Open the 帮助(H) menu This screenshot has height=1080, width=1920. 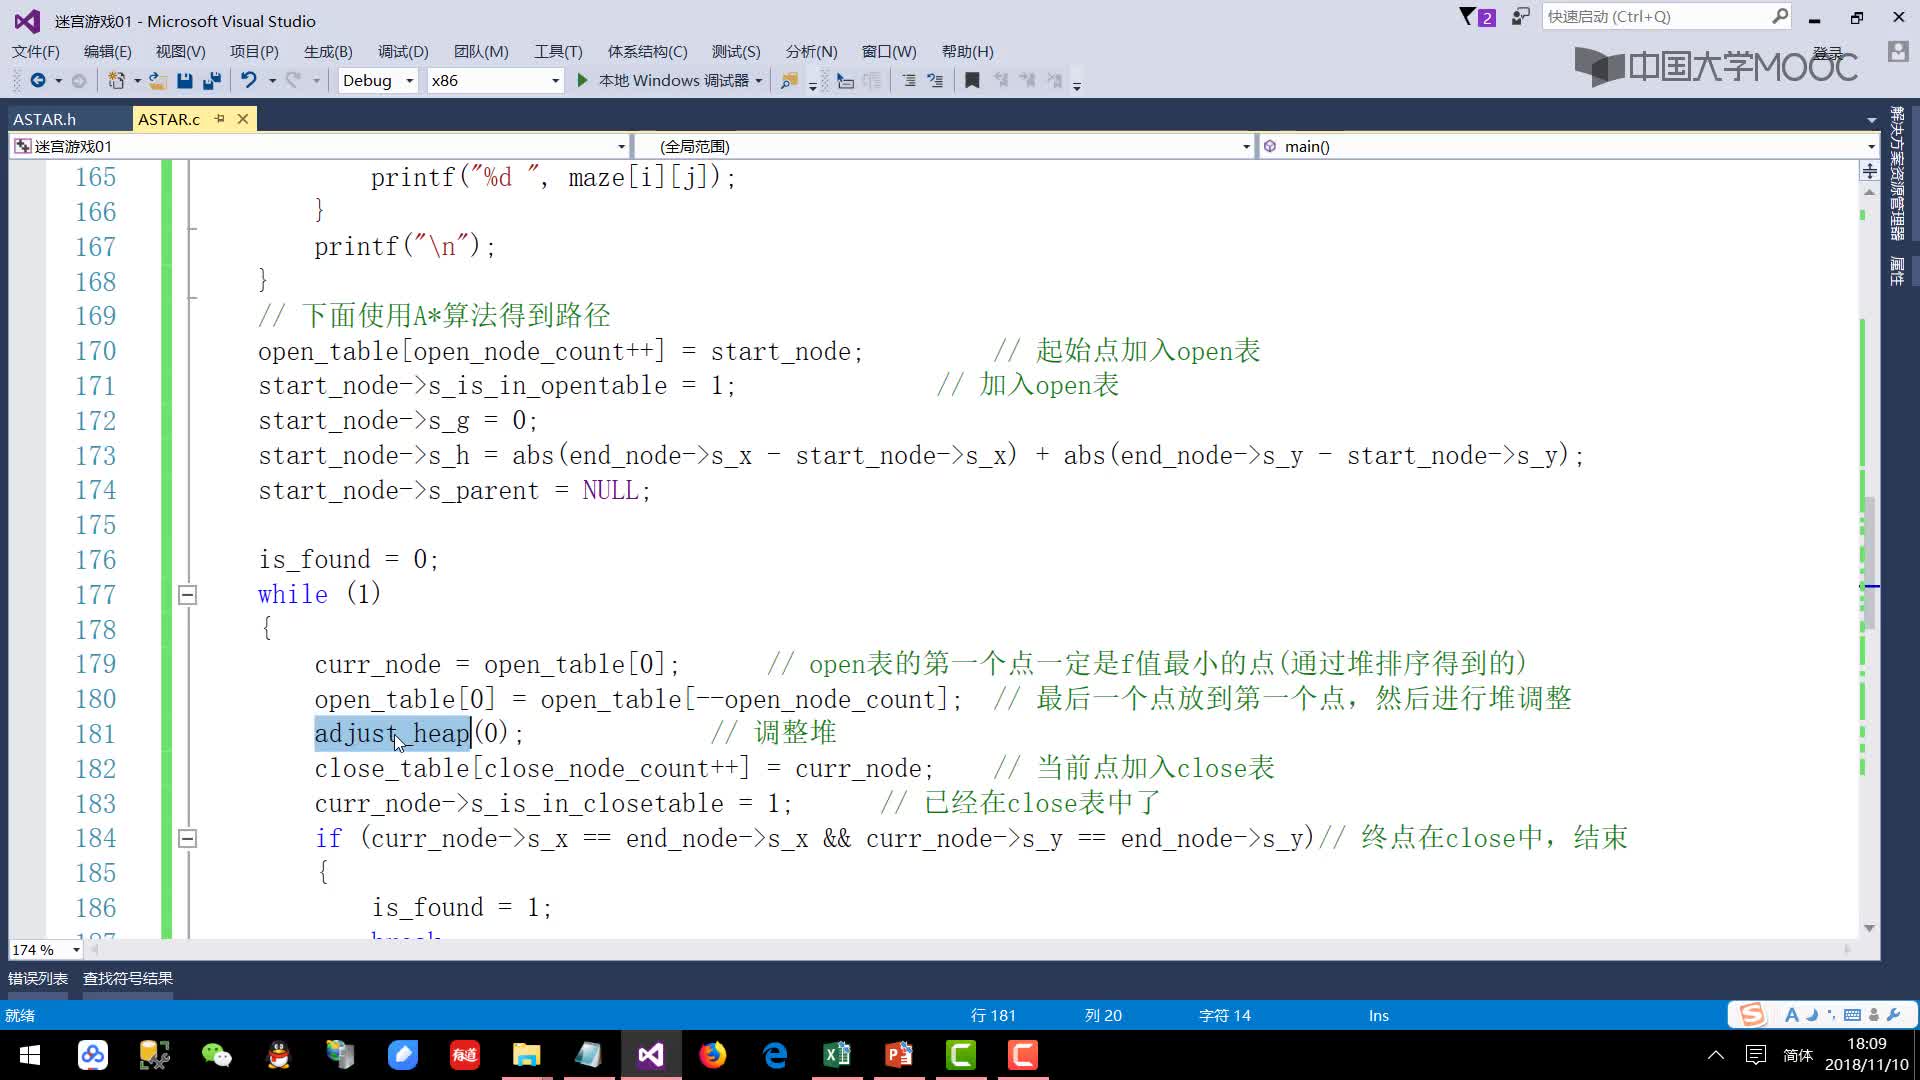(x=967, y=52)
